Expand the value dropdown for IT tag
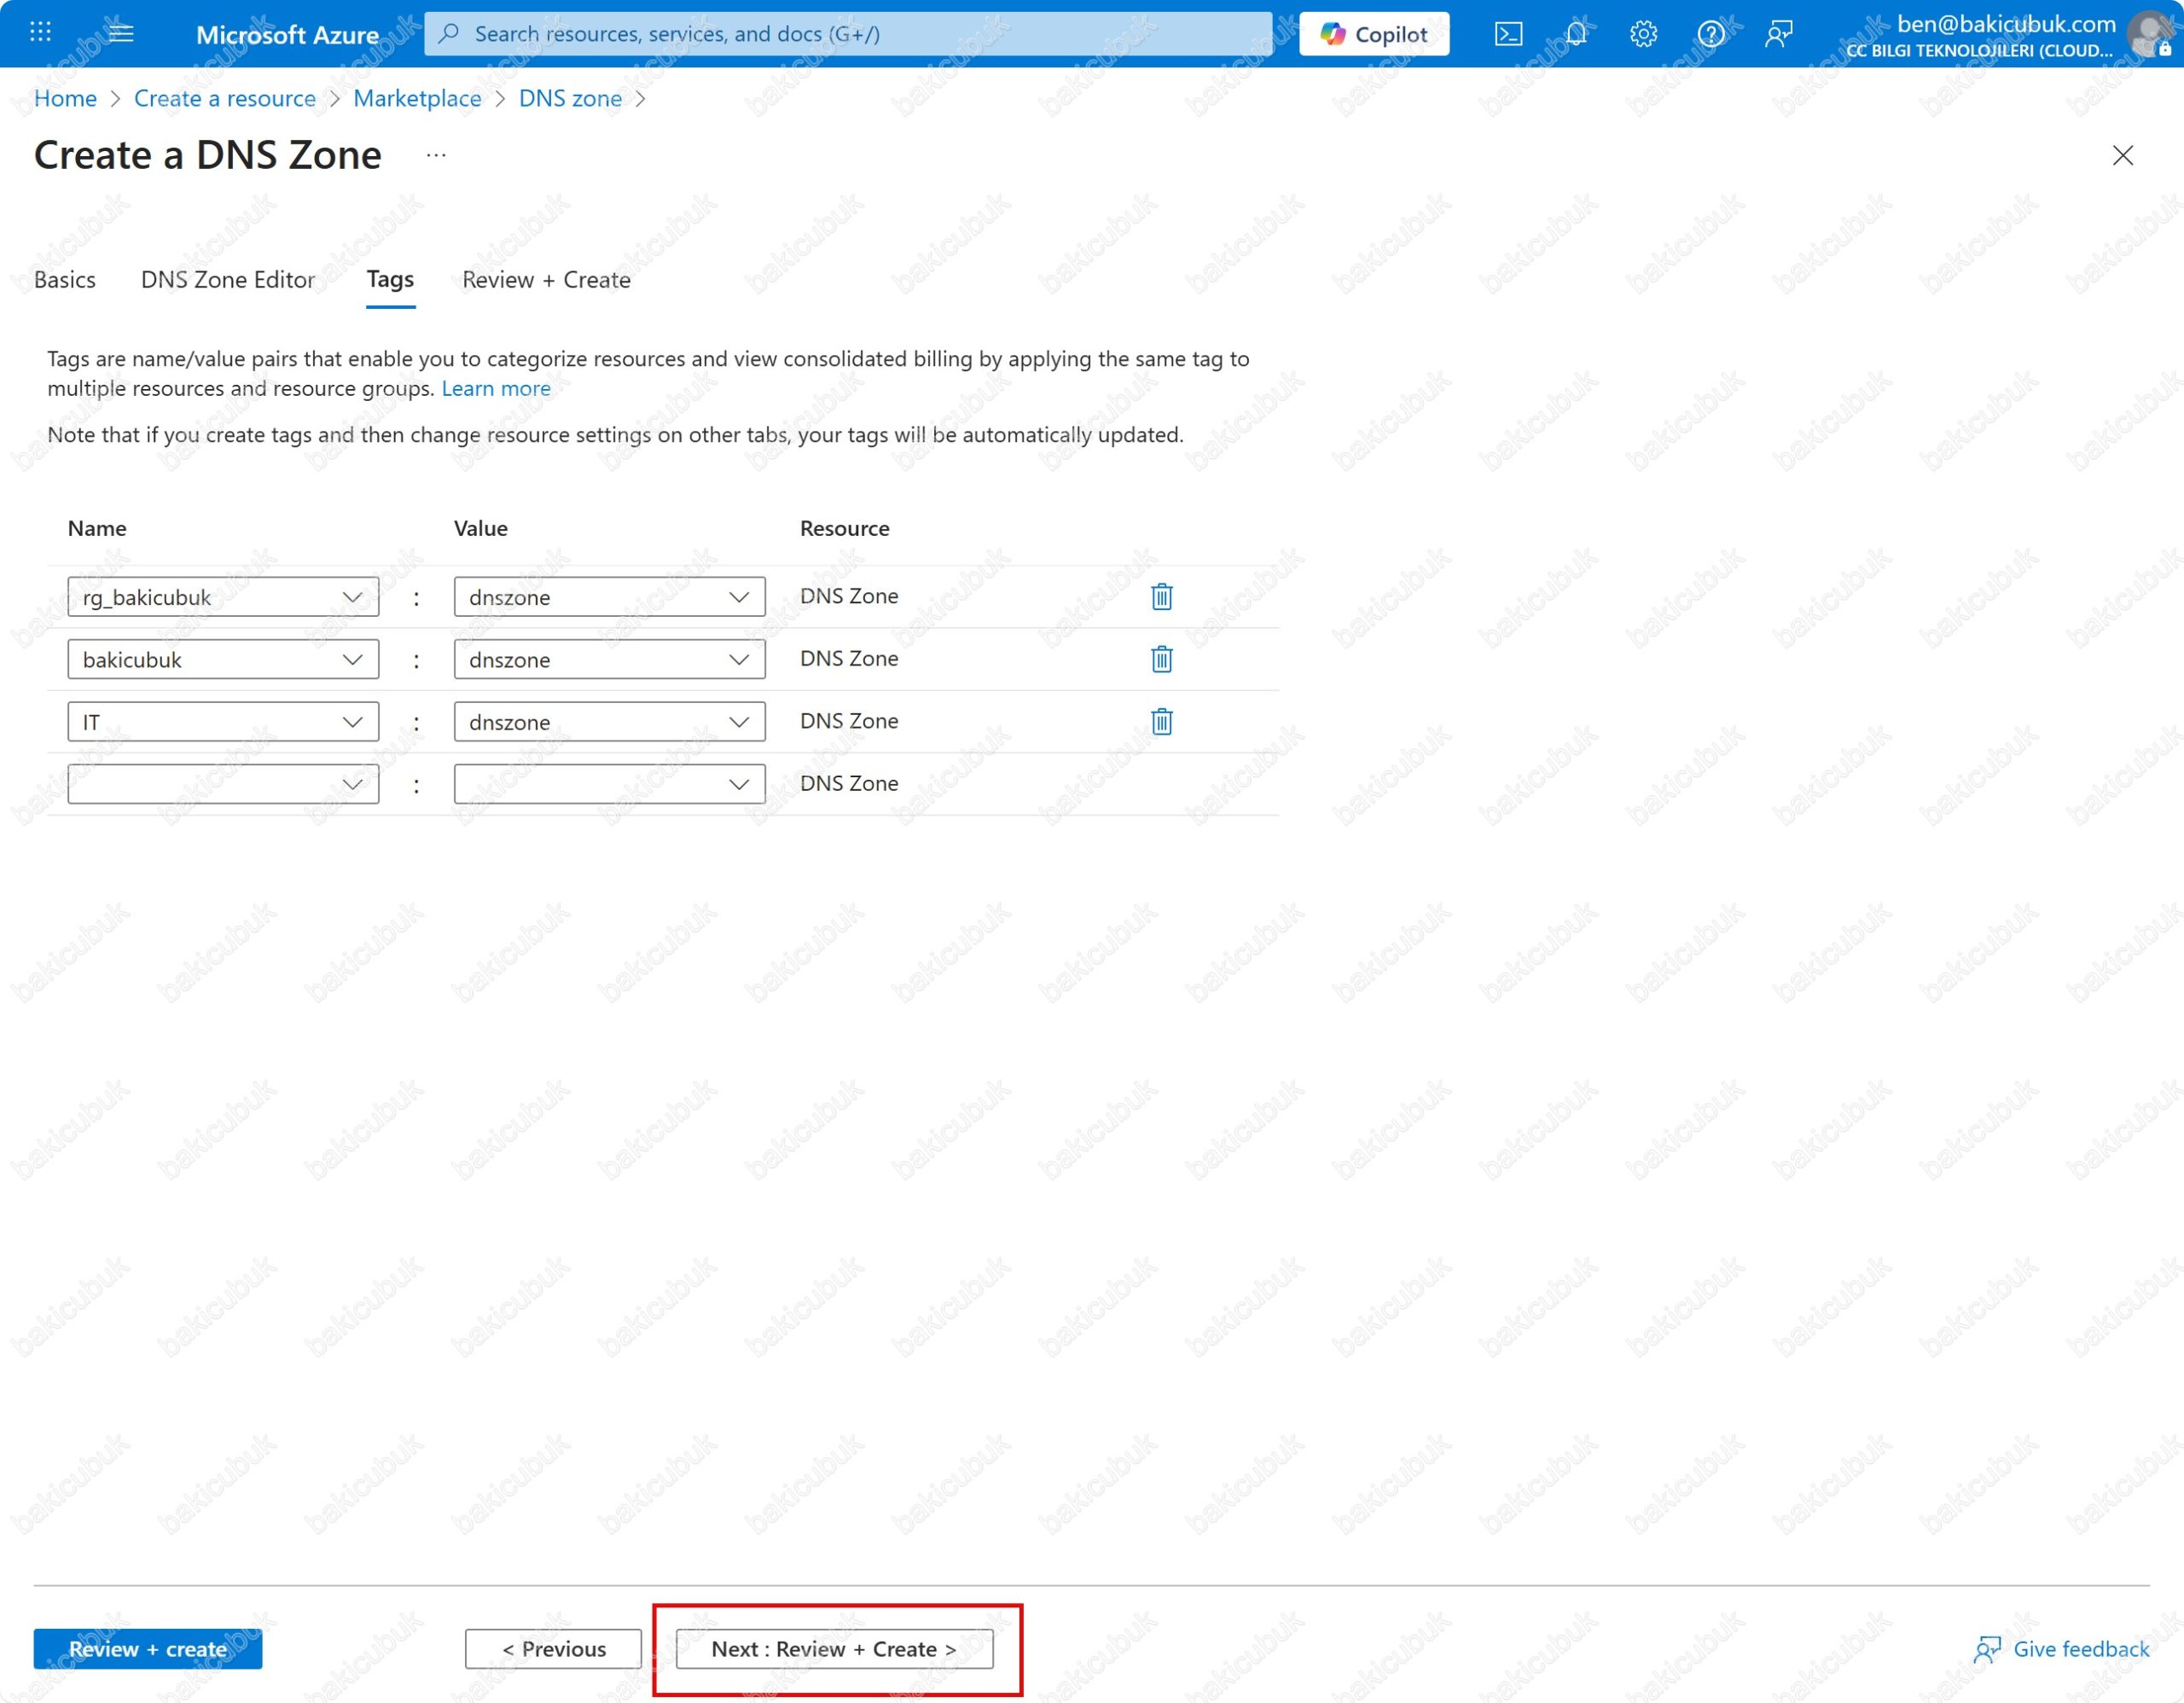The height and width of the screenshot is (1703, 2184). pos(738,722)
